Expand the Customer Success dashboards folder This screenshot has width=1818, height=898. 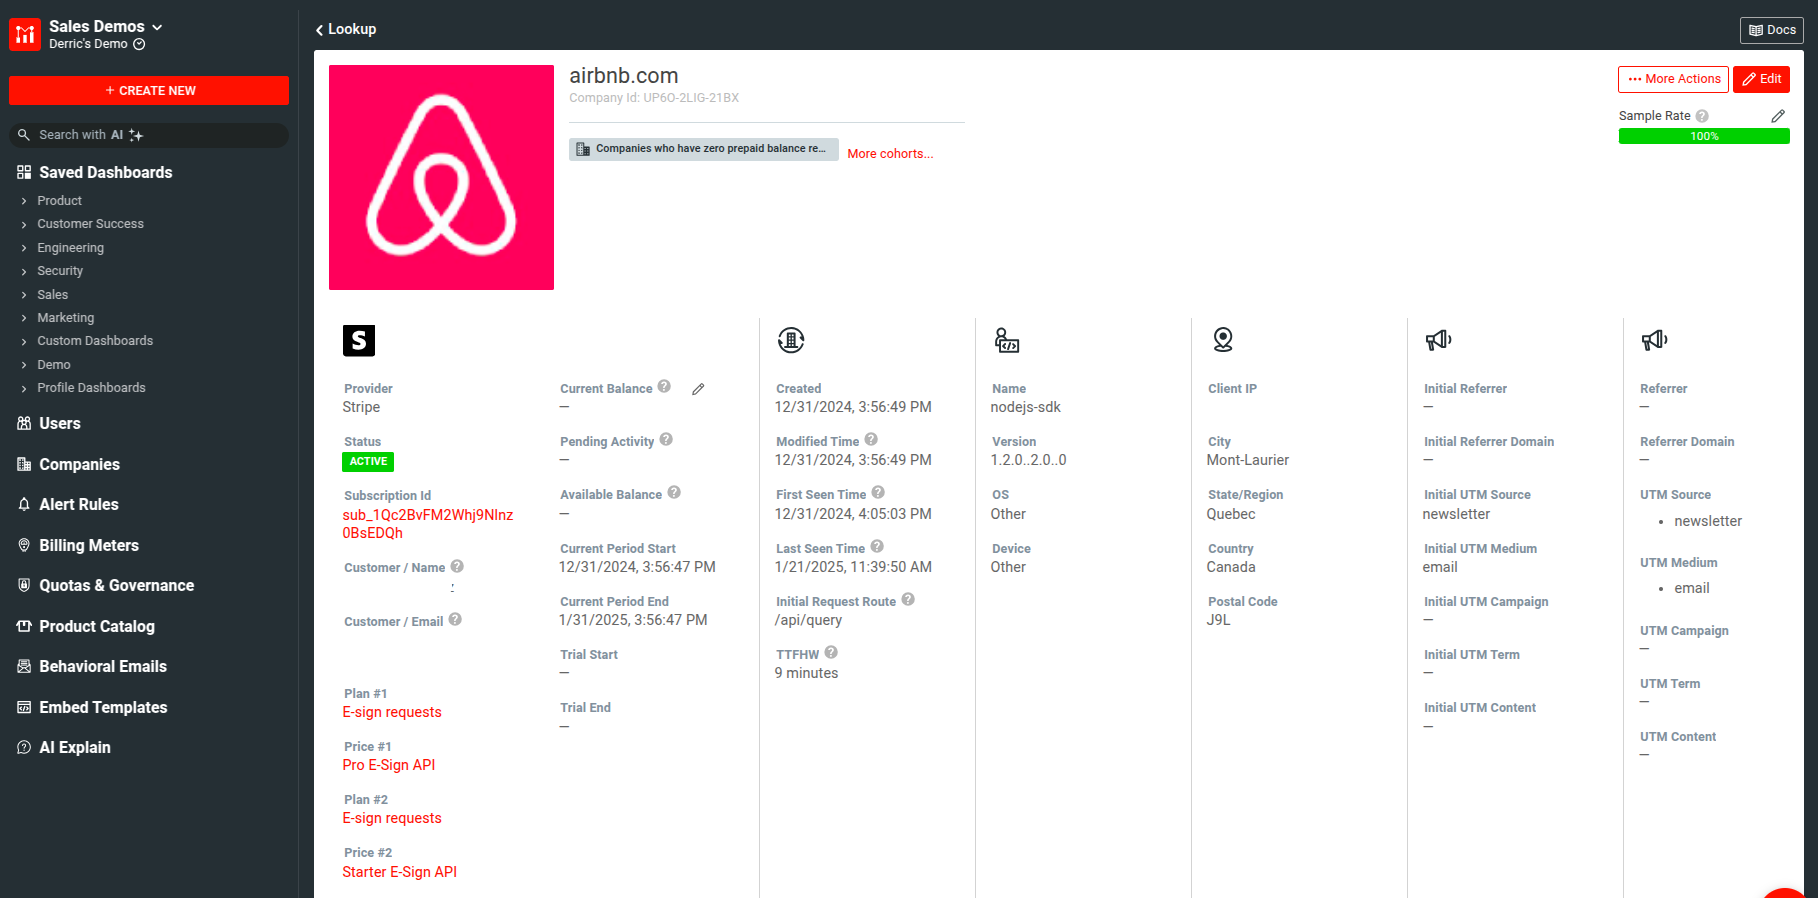click(x=90, y=224)
